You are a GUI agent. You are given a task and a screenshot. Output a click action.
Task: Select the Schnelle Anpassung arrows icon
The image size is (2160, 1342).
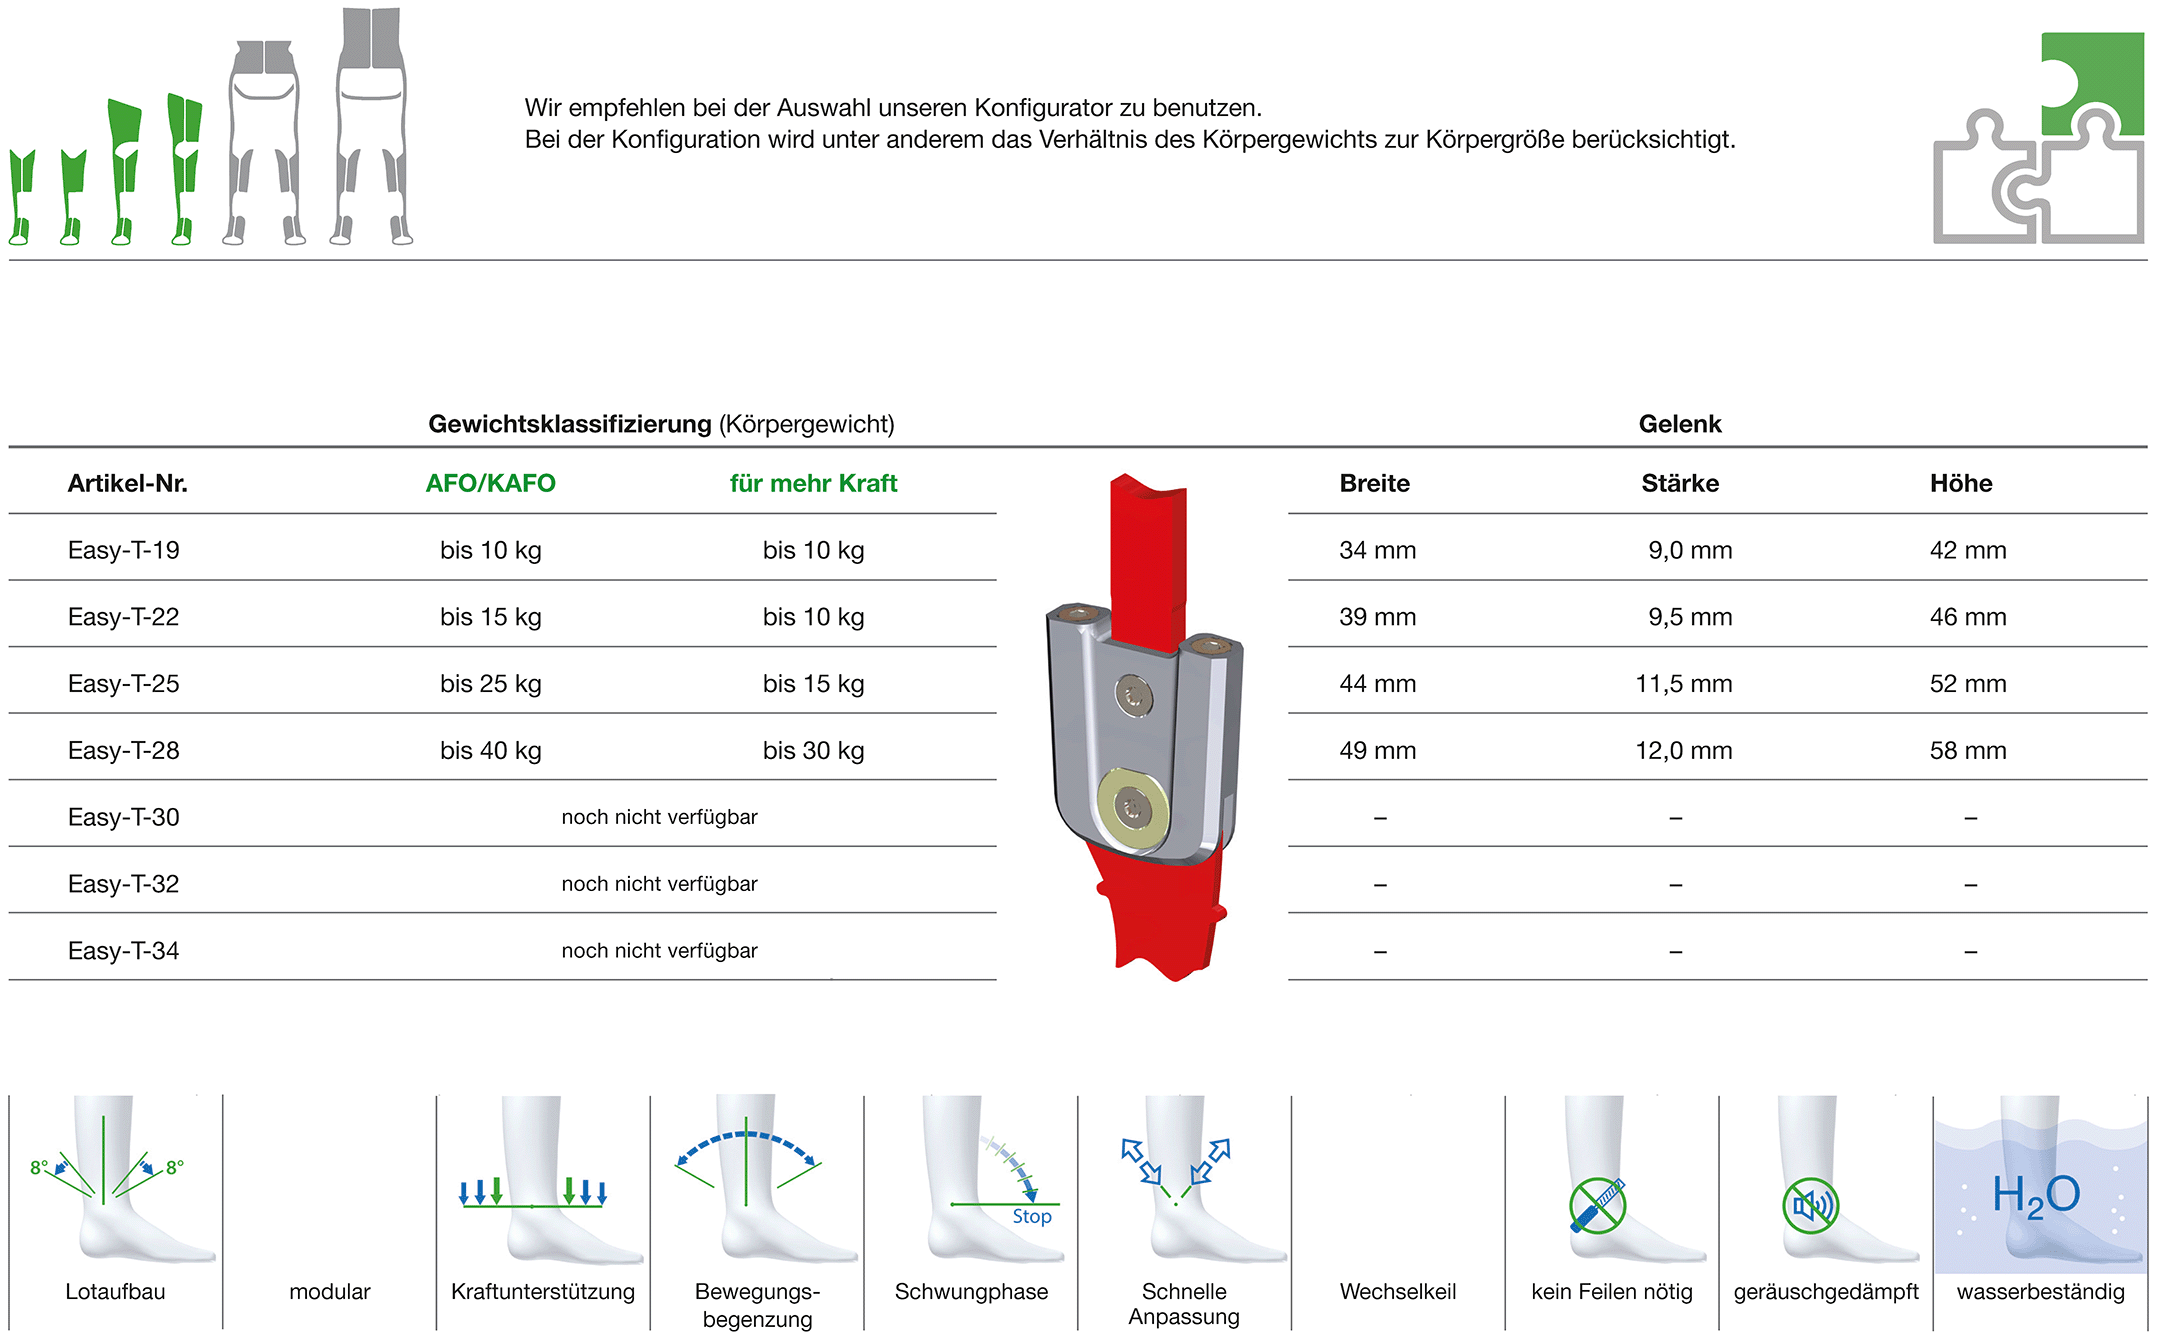click(x=1185, y=1179)
